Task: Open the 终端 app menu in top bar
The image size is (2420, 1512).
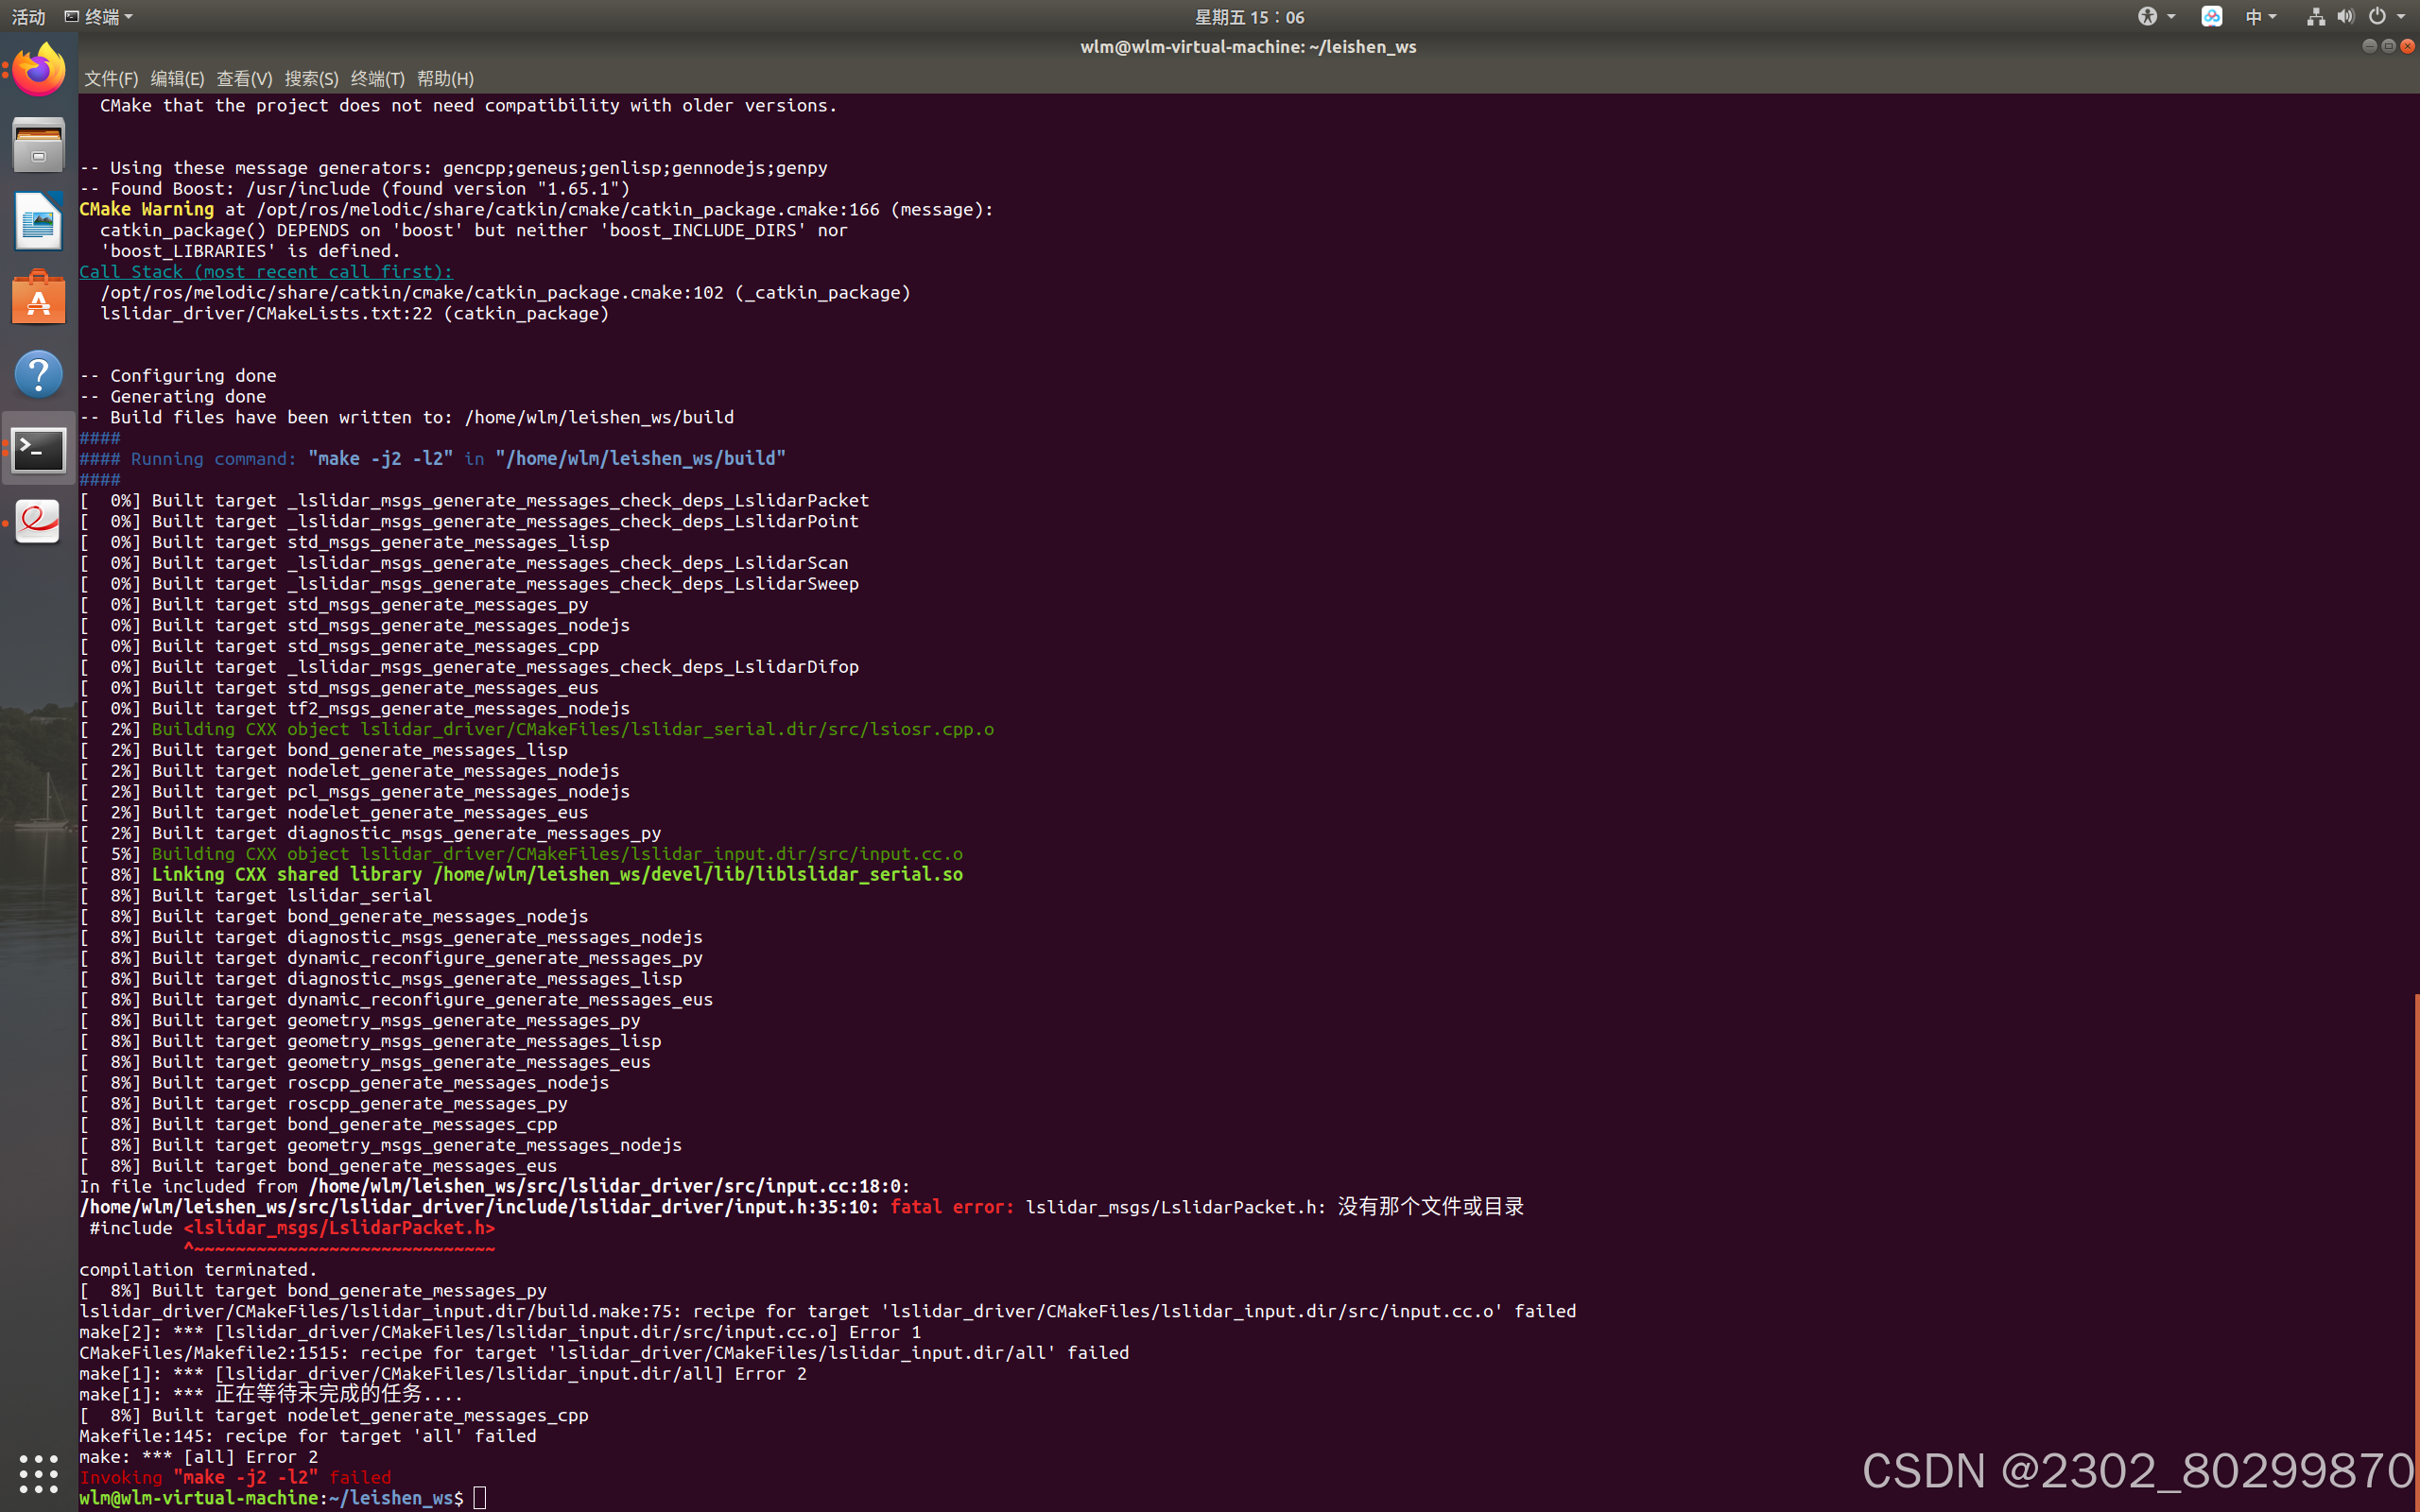Action: click(98, 17)
